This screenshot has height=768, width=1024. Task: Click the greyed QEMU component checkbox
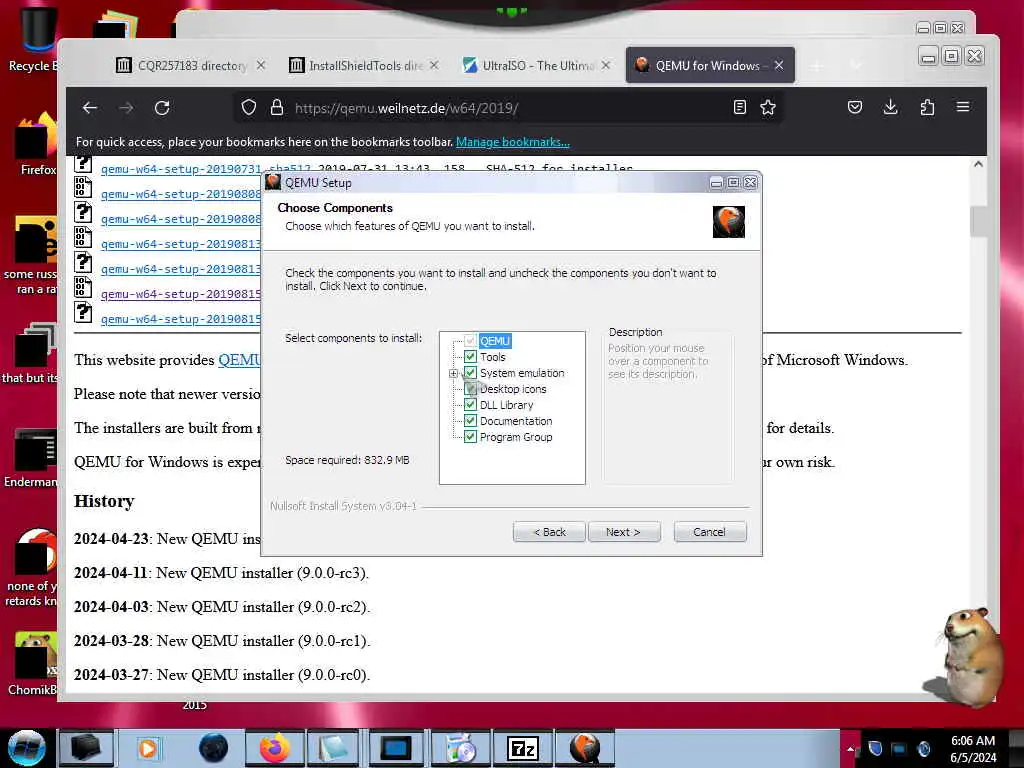pos(470,341)
